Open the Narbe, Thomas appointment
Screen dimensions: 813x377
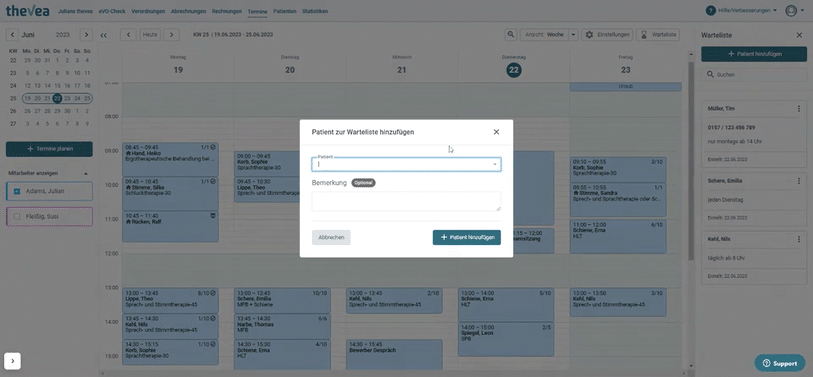pos(282,326)
